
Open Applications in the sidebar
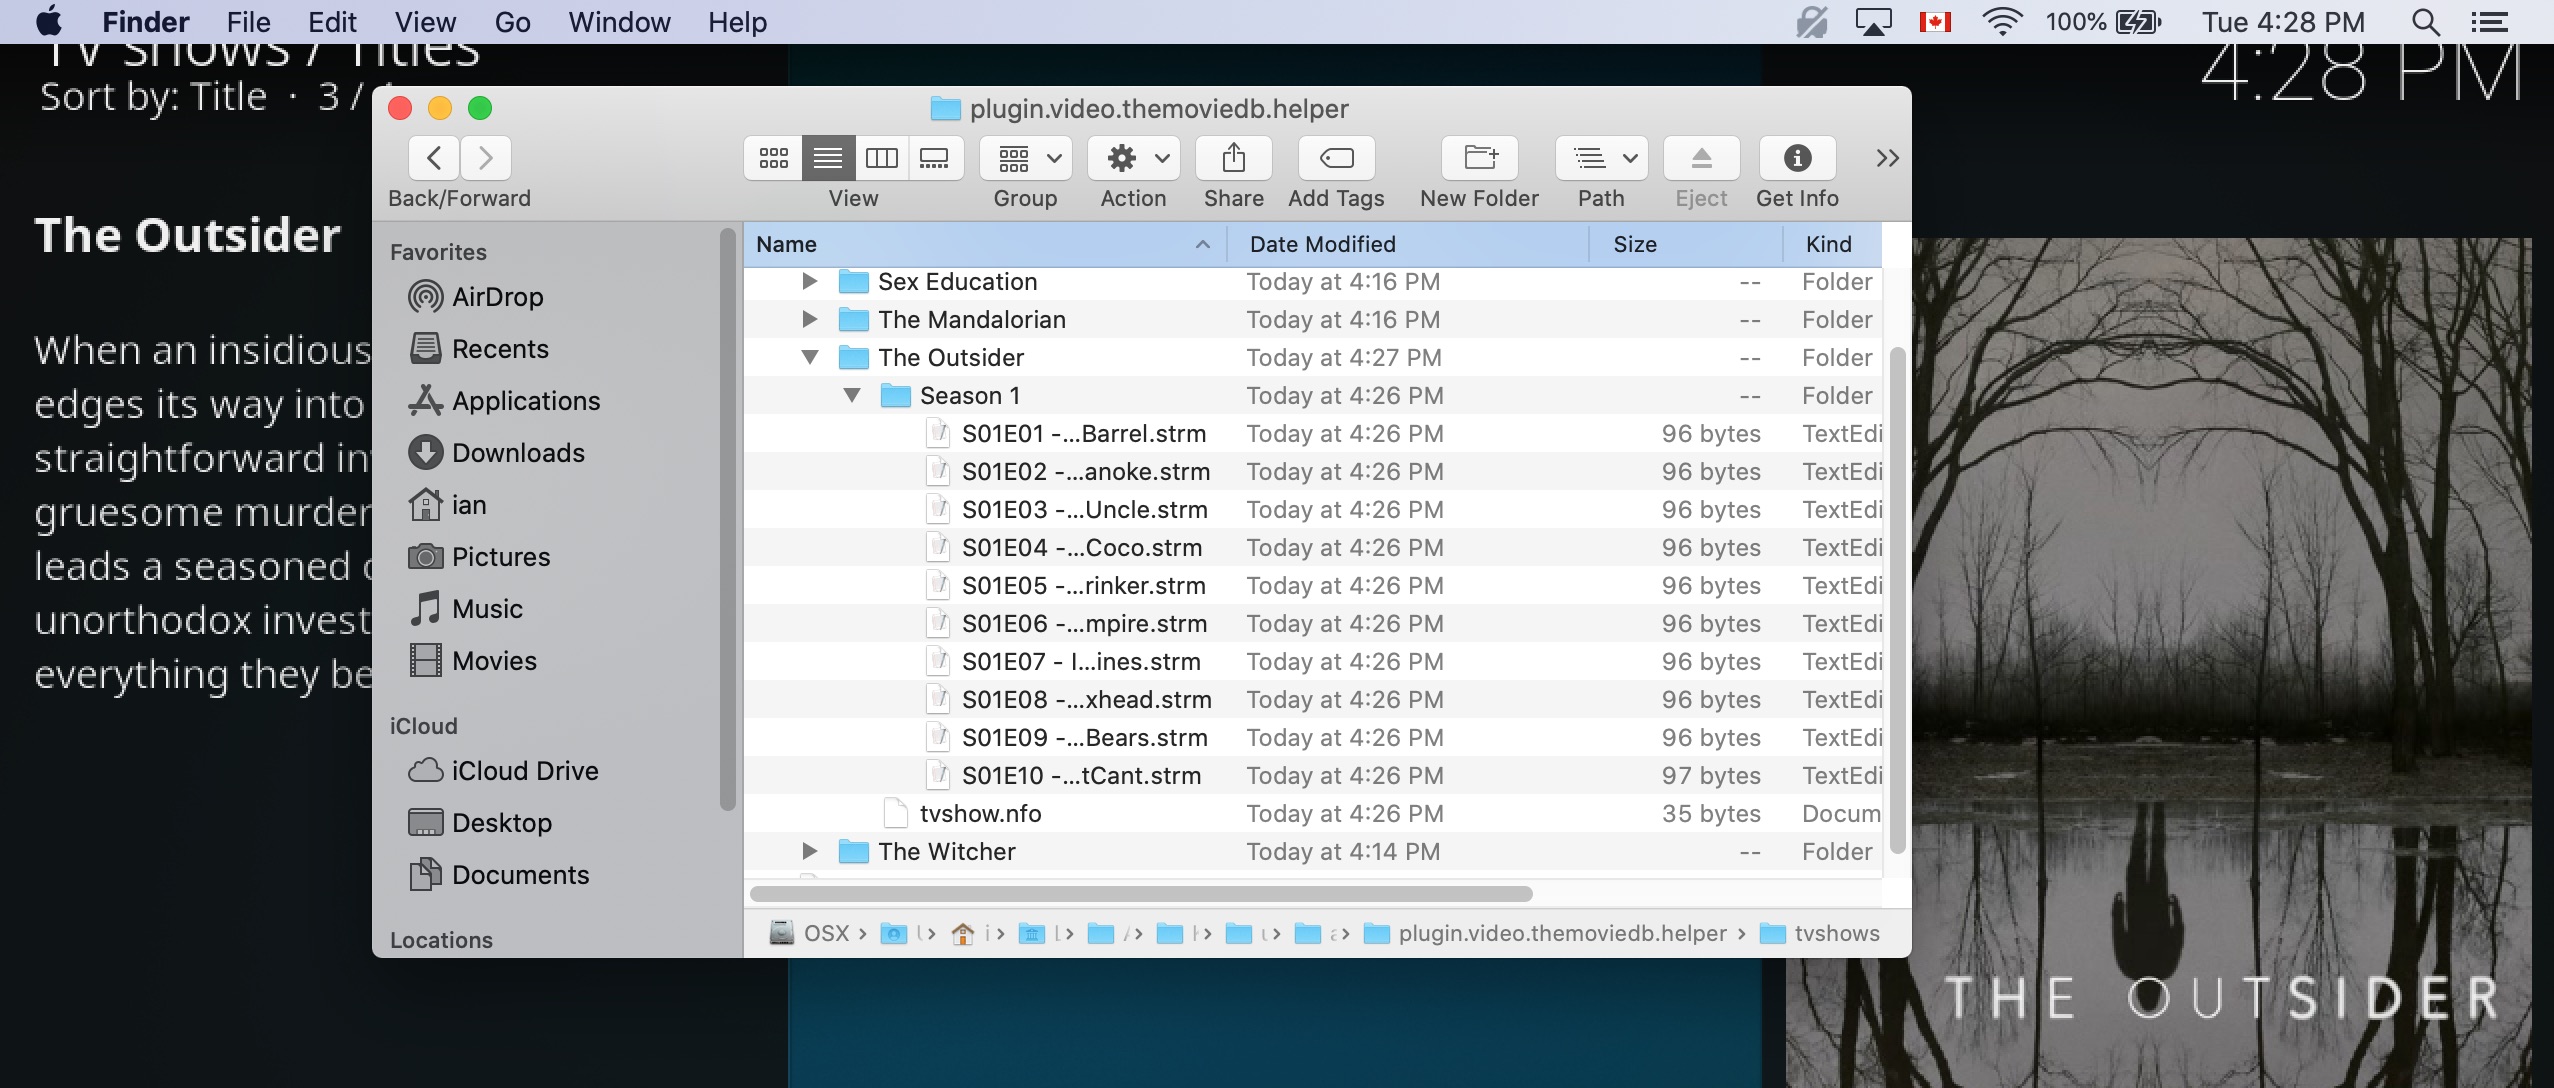504,401
